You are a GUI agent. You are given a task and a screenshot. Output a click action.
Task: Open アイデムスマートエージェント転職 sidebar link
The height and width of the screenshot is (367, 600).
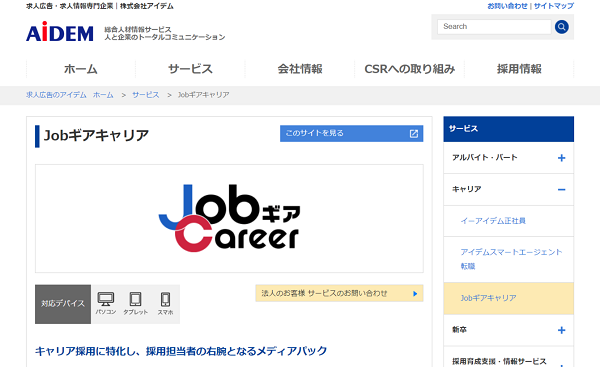[511, 259]
